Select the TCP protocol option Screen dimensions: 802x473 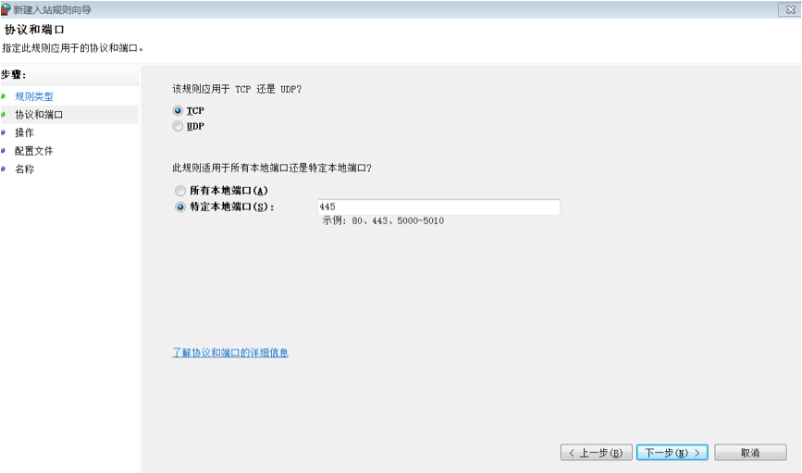click(x=179, y=110)
